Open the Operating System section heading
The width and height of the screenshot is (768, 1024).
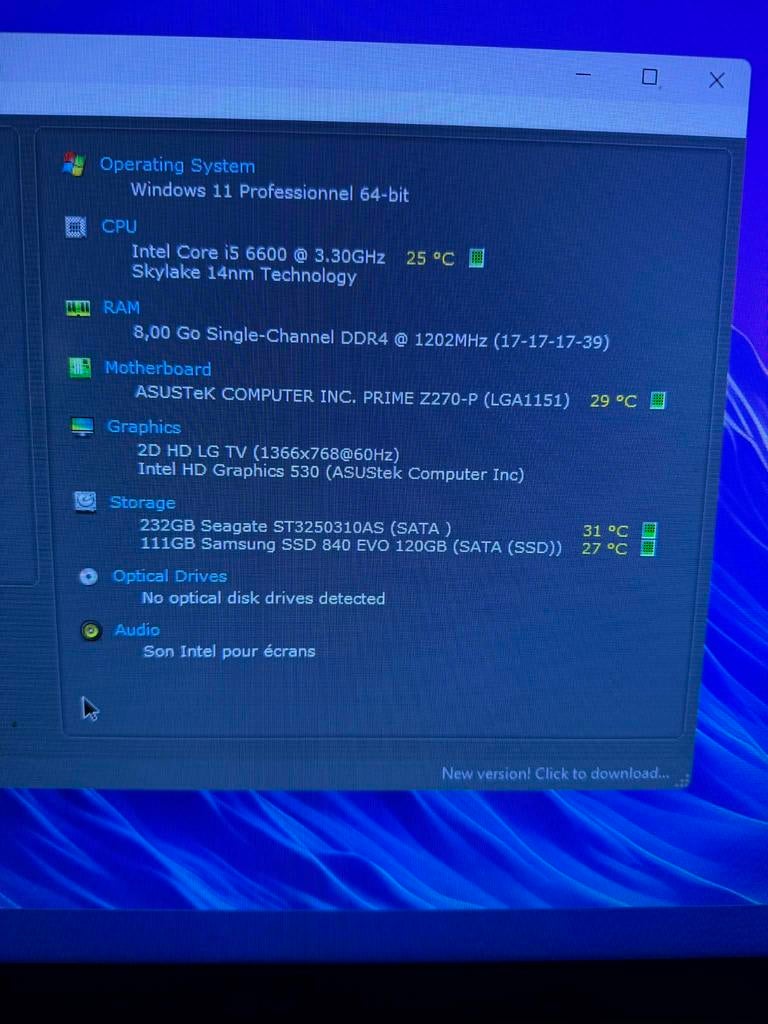[177, 165]
